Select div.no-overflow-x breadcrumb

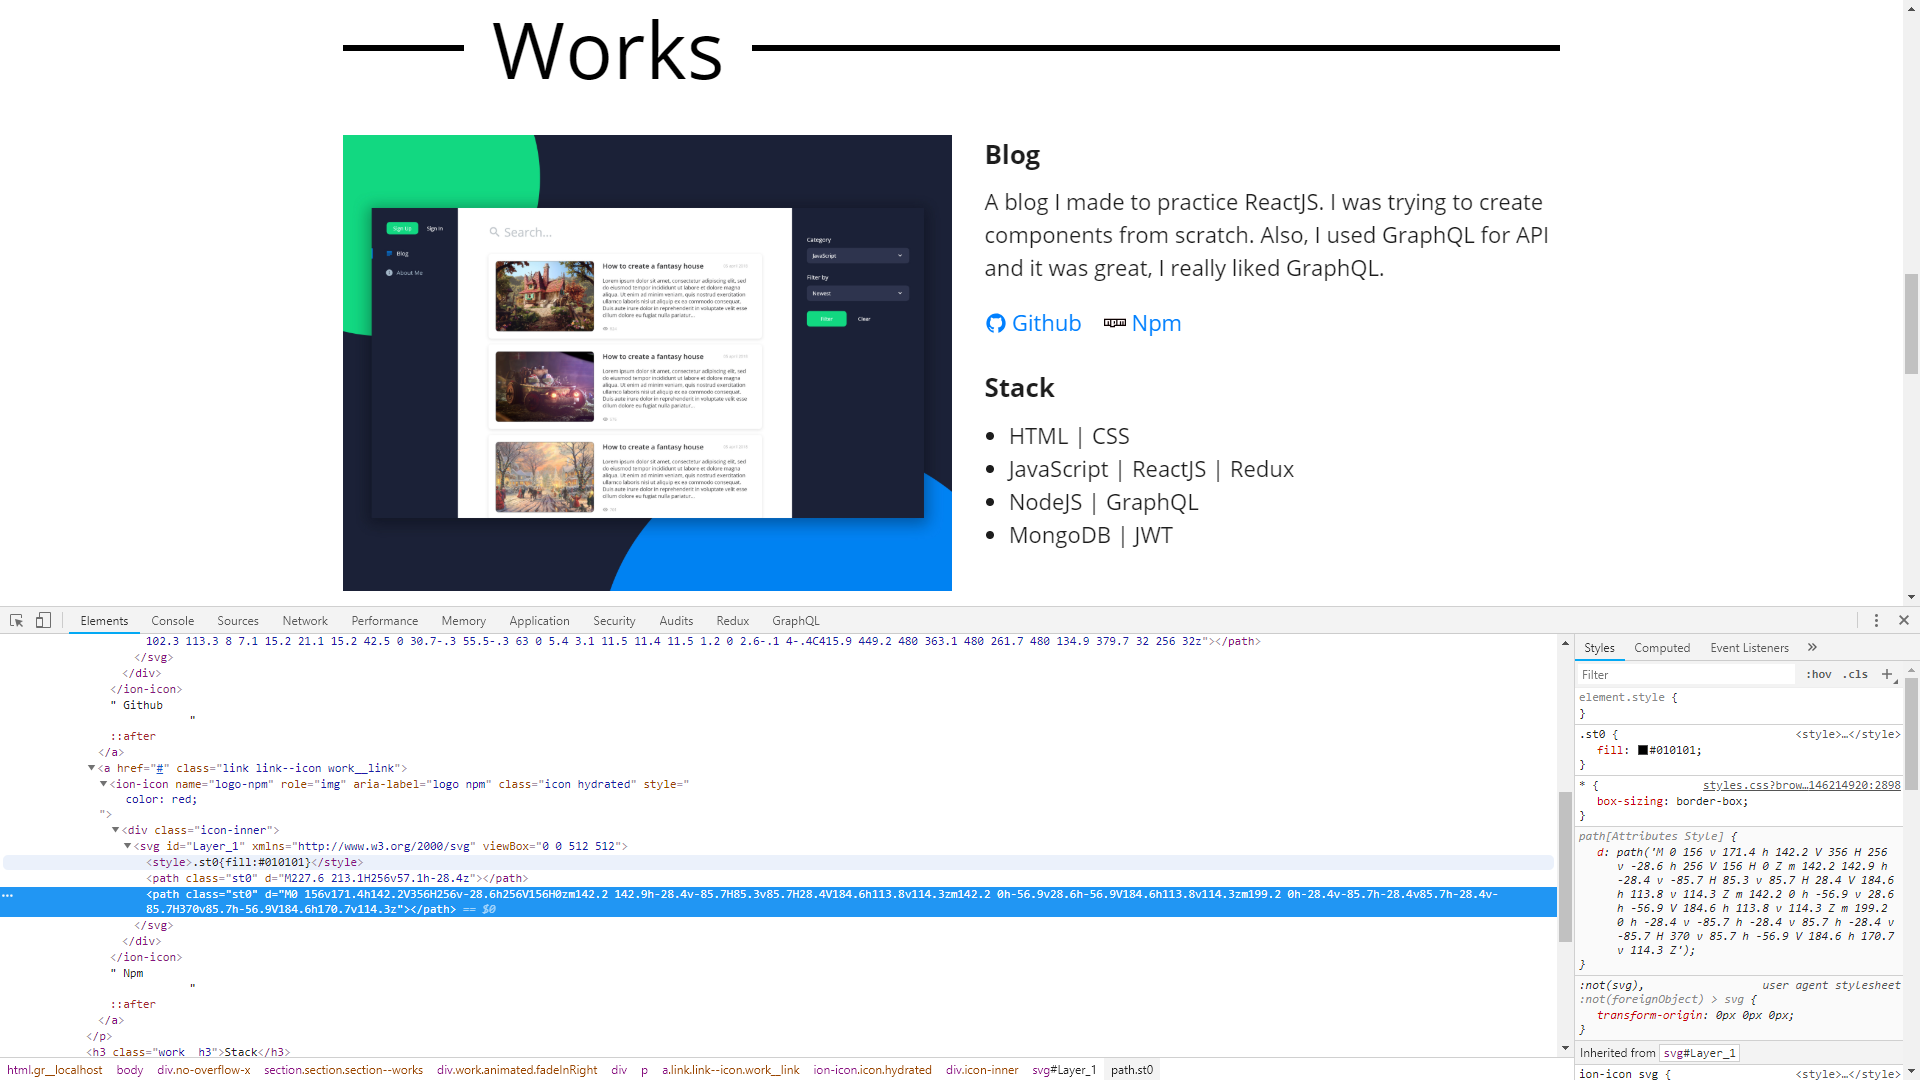click(204, 1070)
